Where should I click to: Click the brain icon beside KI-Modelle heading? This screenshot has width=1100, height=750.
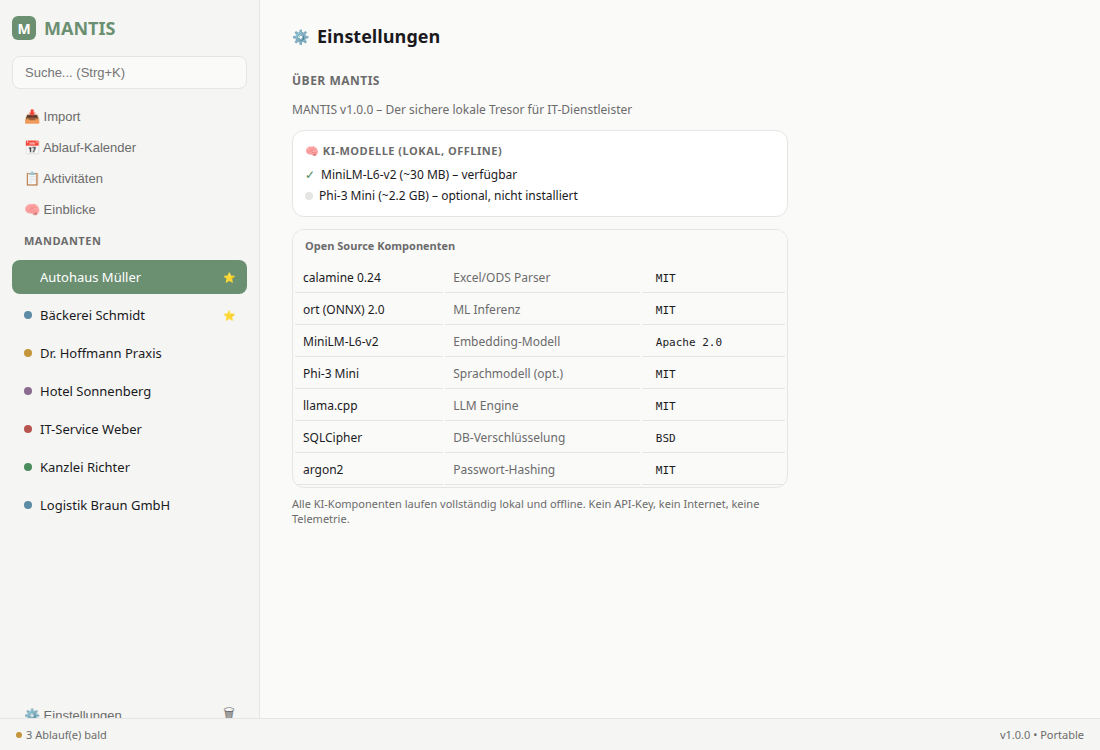311,151
